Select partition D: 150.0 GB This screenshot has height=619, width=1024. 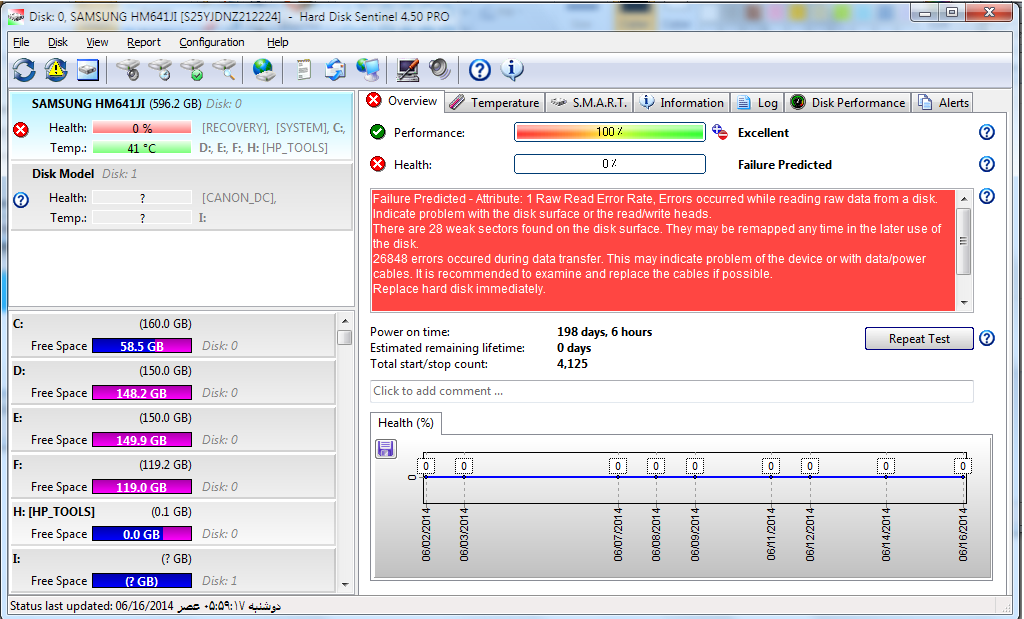pos(173,382)
